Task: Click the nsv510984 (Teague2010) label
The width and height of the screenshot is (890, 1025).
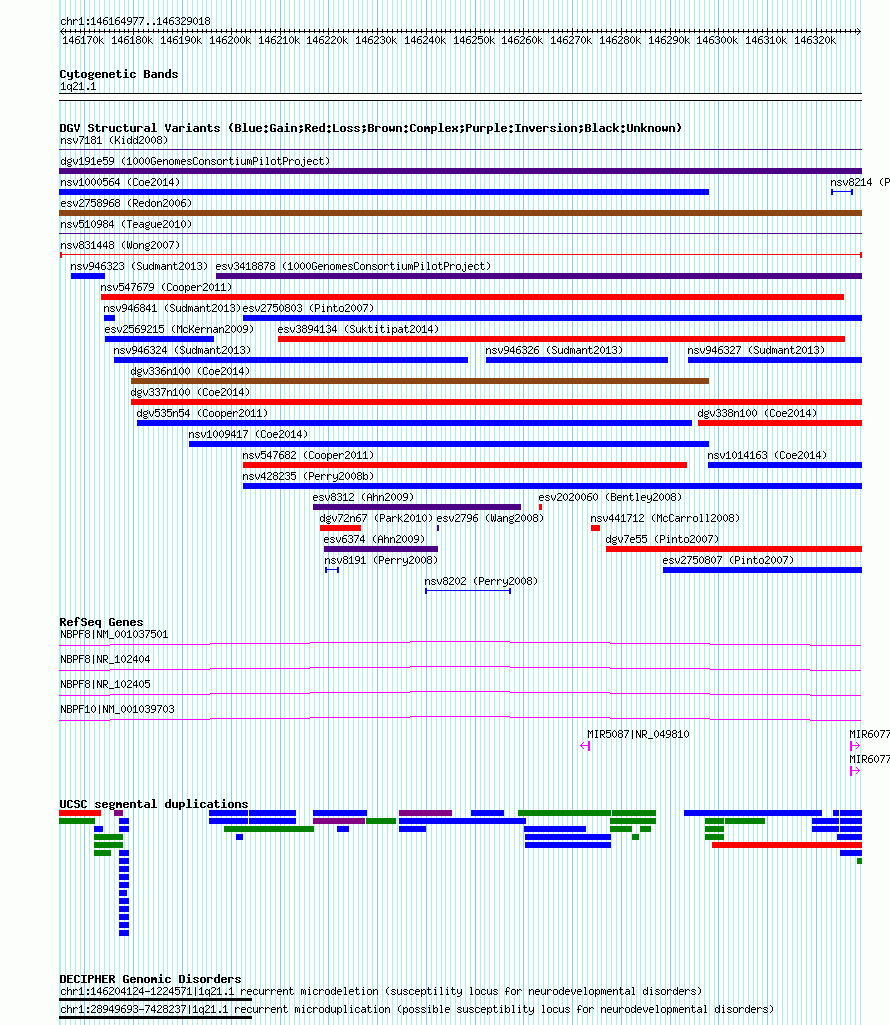Action: (126, 224)
